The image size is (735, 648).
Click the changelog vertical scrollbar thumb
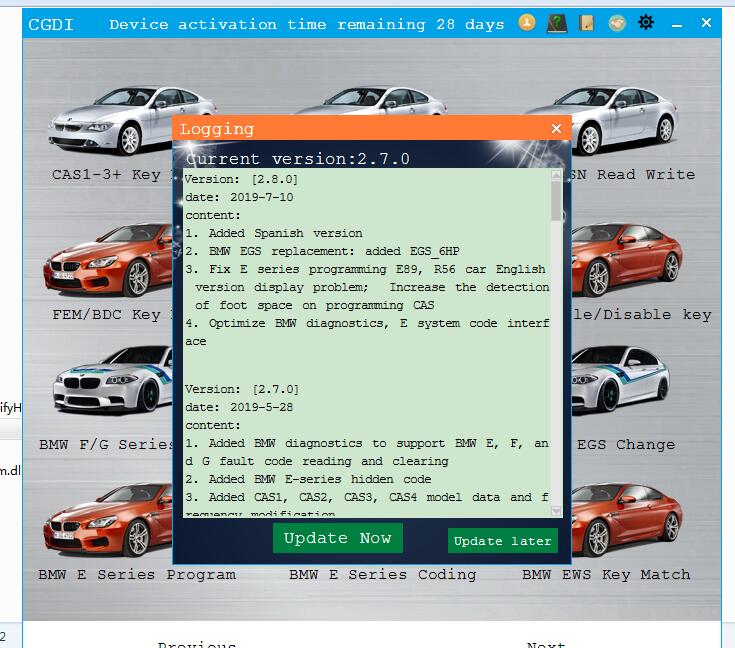(557, 195)
